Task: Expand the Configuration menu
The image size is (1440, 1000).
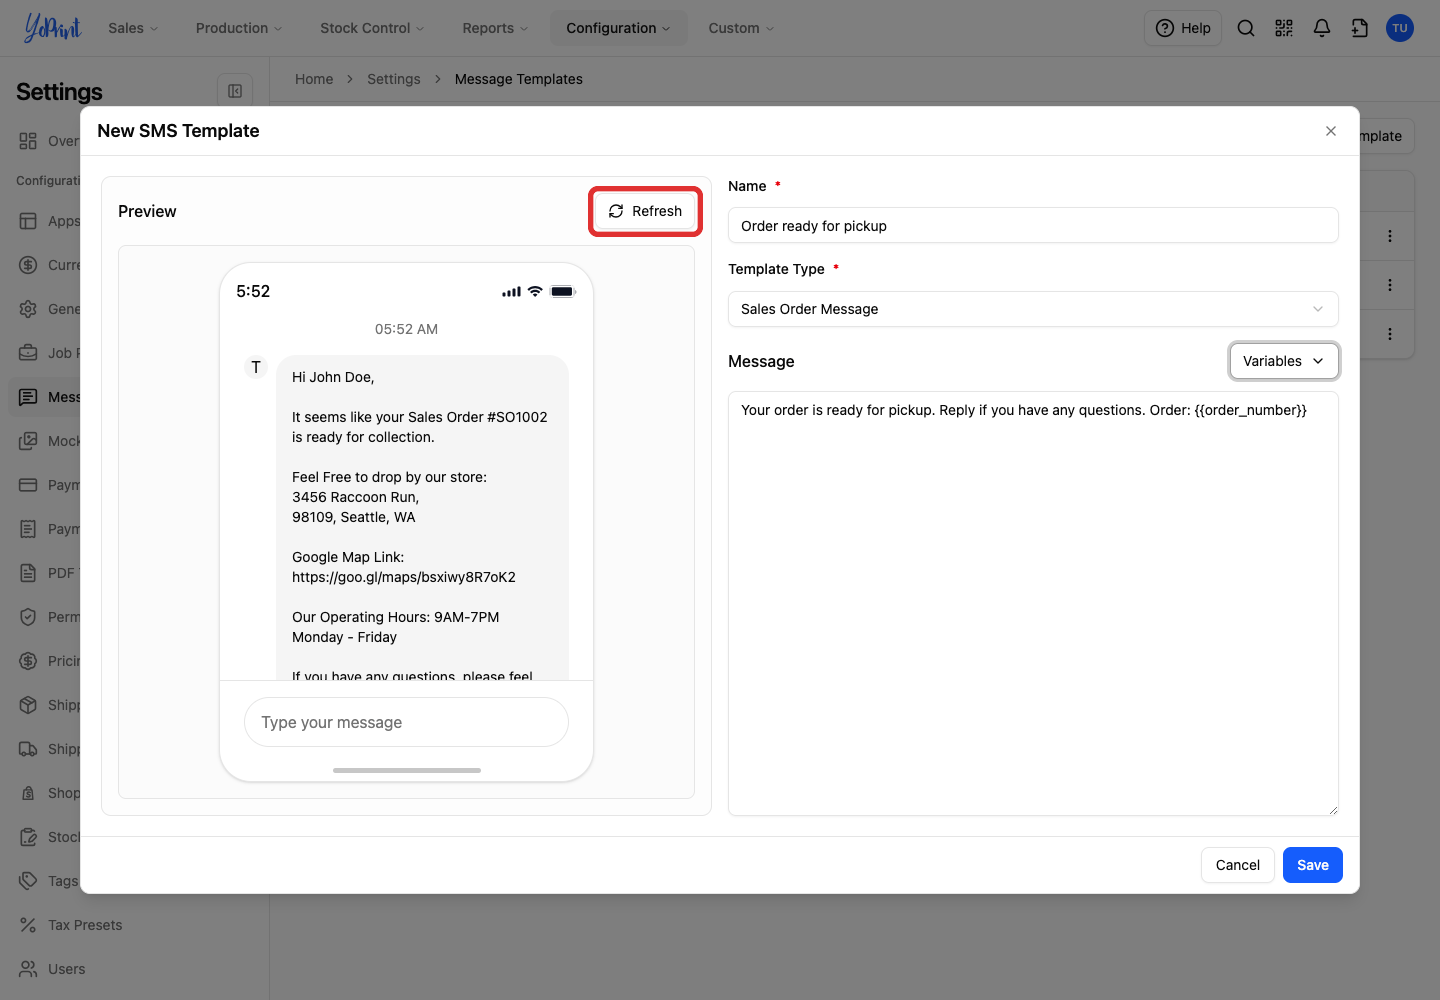Action: click(618, 28)
